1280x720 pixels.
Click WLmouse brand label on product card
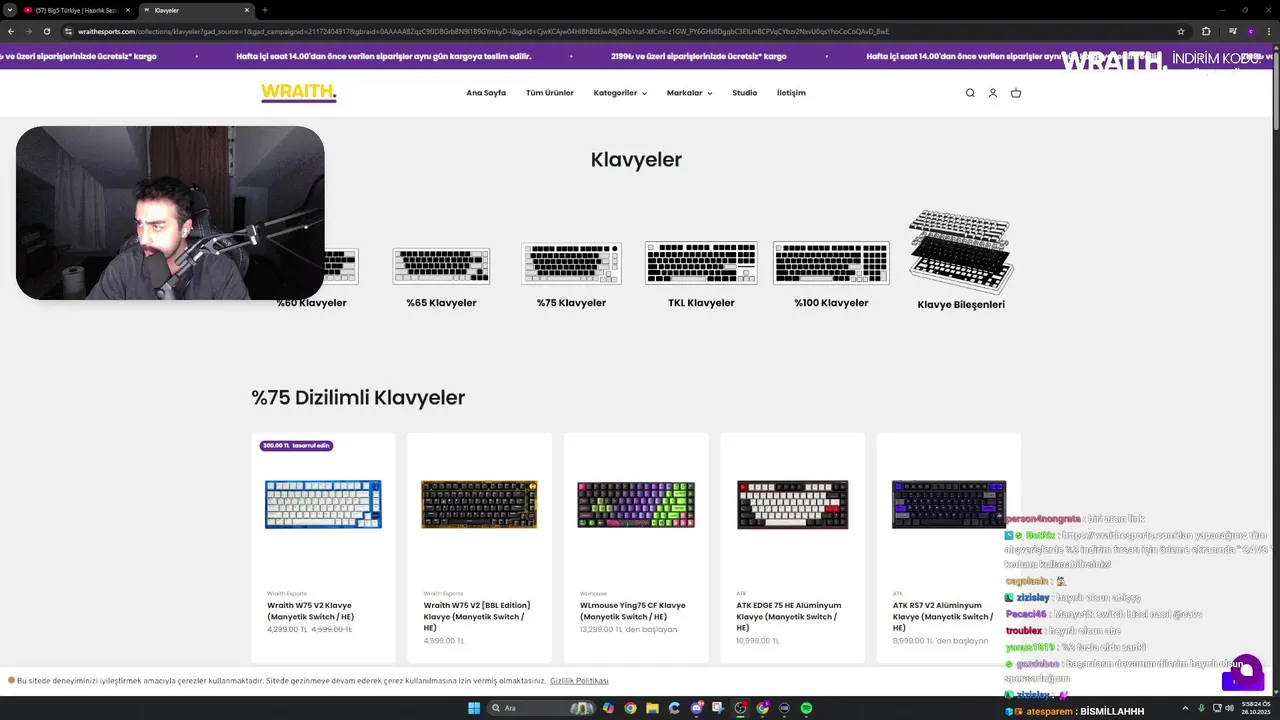(x=593, y=594)
